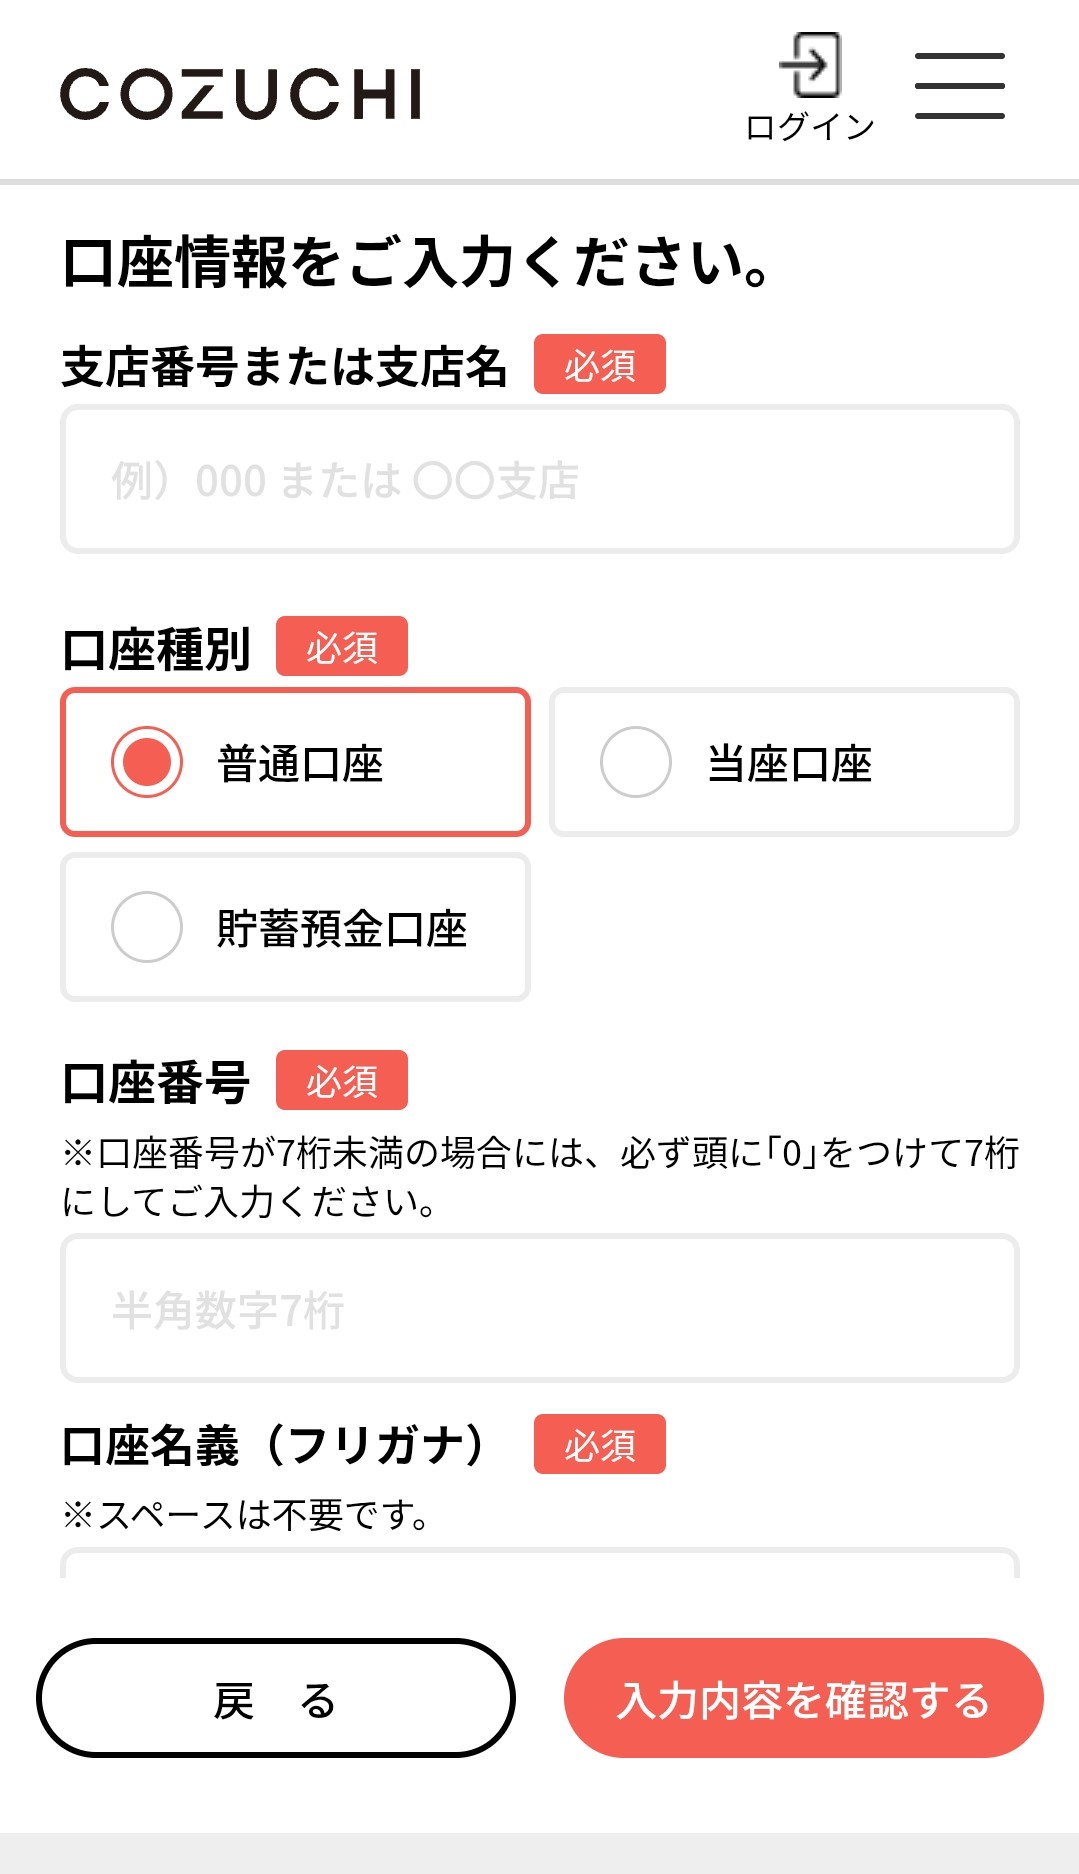The height and width of the screenshot is (1874, 1079).
Task: Focus the 支店番号または支店名 input field
Action: (540, 479)
